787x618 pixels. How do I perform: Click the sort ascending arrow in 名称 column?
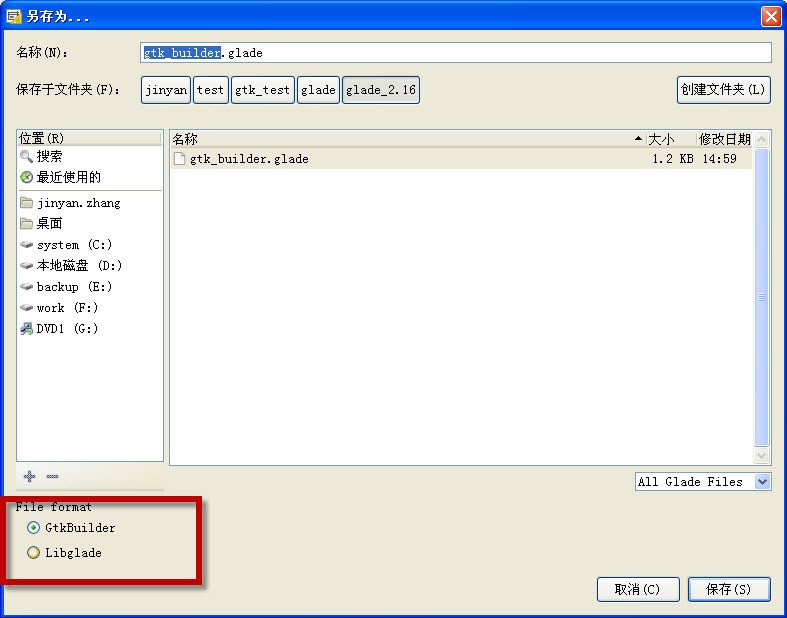click(638, 138)
